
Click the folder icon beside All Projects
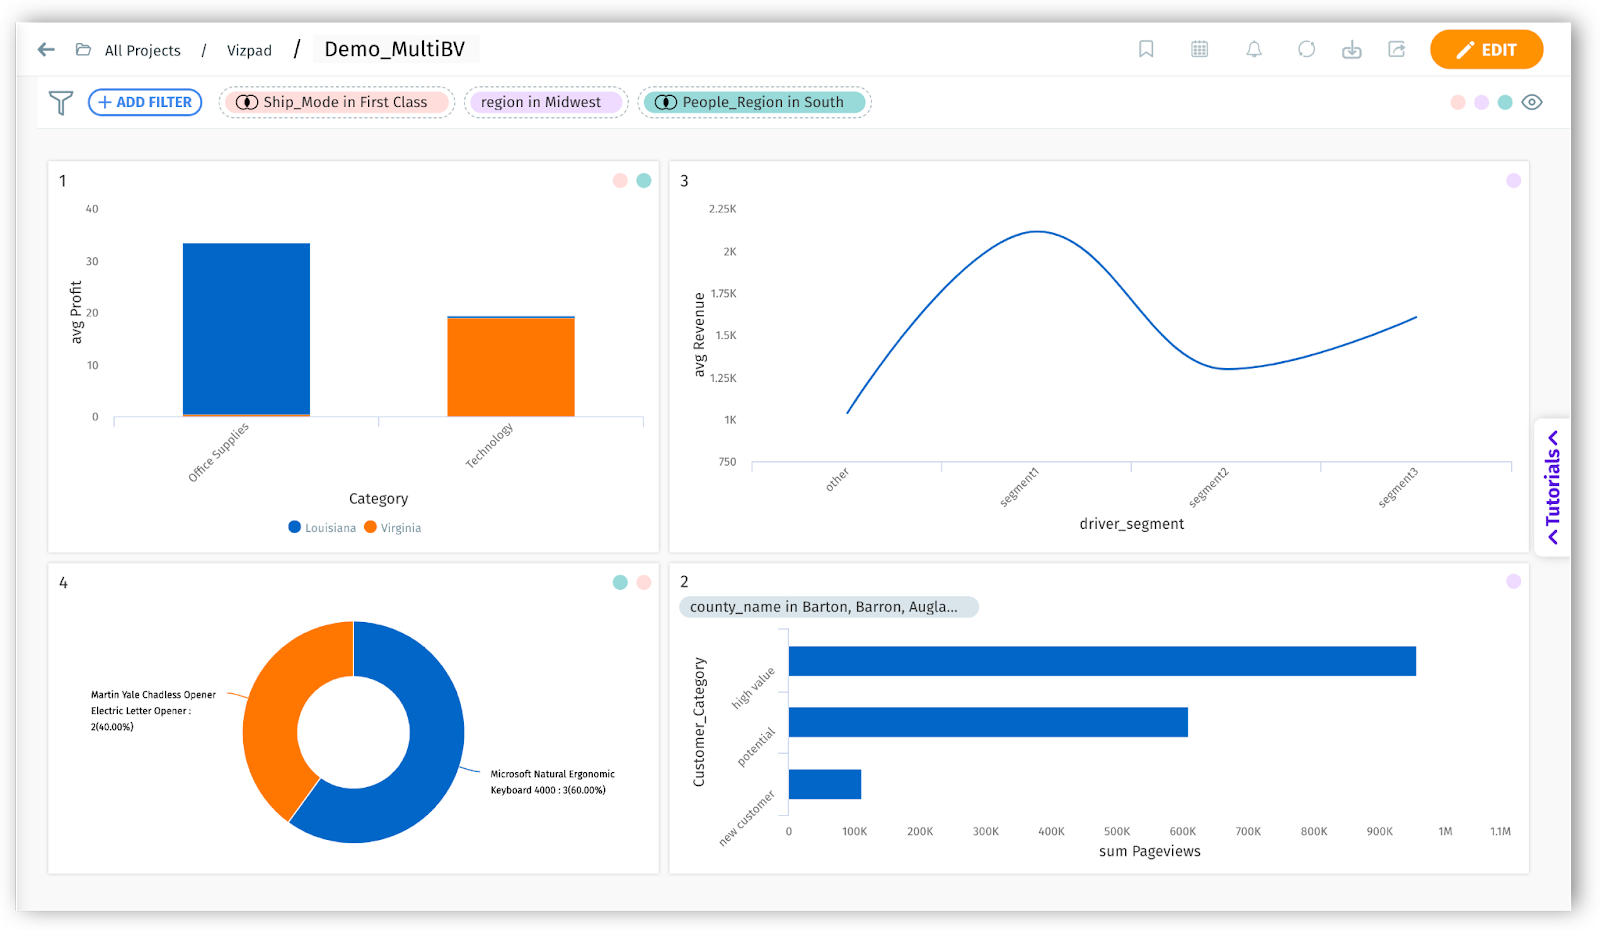pyautogui.click(x=83, y=49)
